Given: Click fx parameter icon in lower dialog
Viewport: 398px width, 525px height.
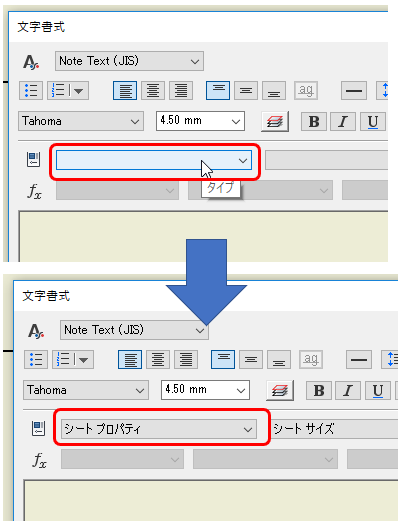Looking at the screenshot, I should [39, 460].
